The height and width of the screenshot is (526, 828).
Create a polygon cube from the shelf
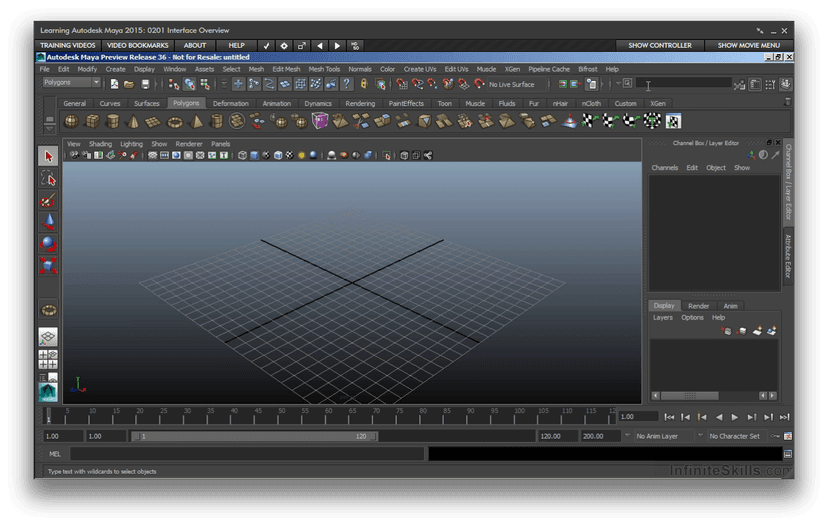tap(92, 121)
